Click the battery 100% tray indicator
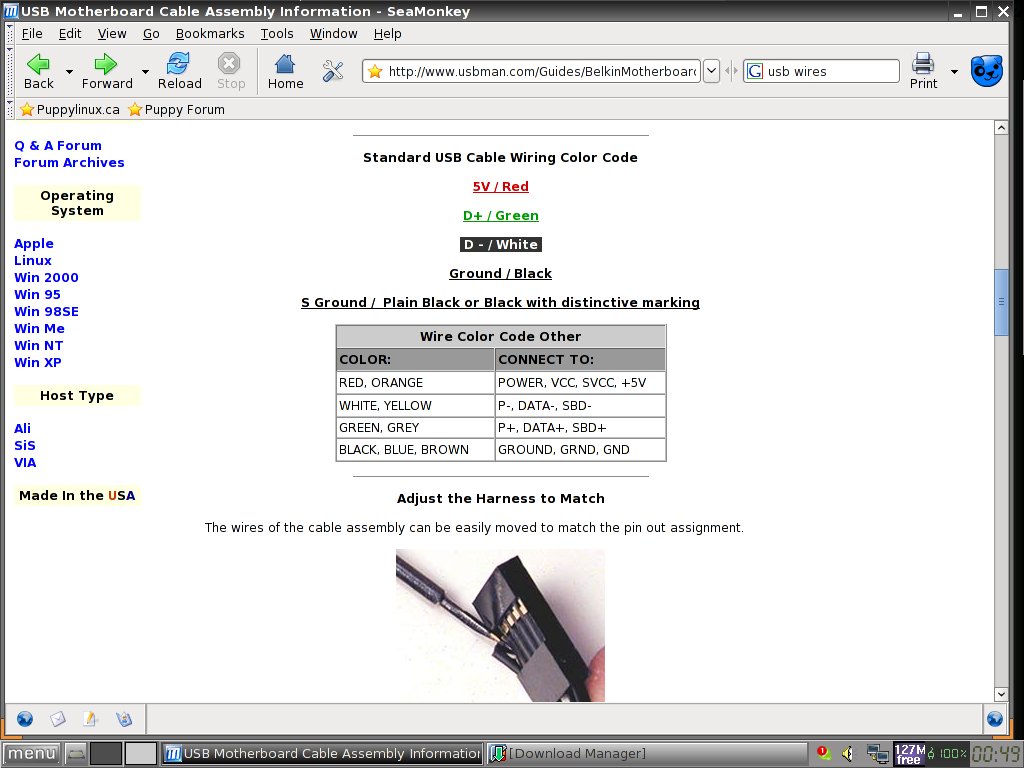Viewport: 1024px width, 768px height. point(947,754)
